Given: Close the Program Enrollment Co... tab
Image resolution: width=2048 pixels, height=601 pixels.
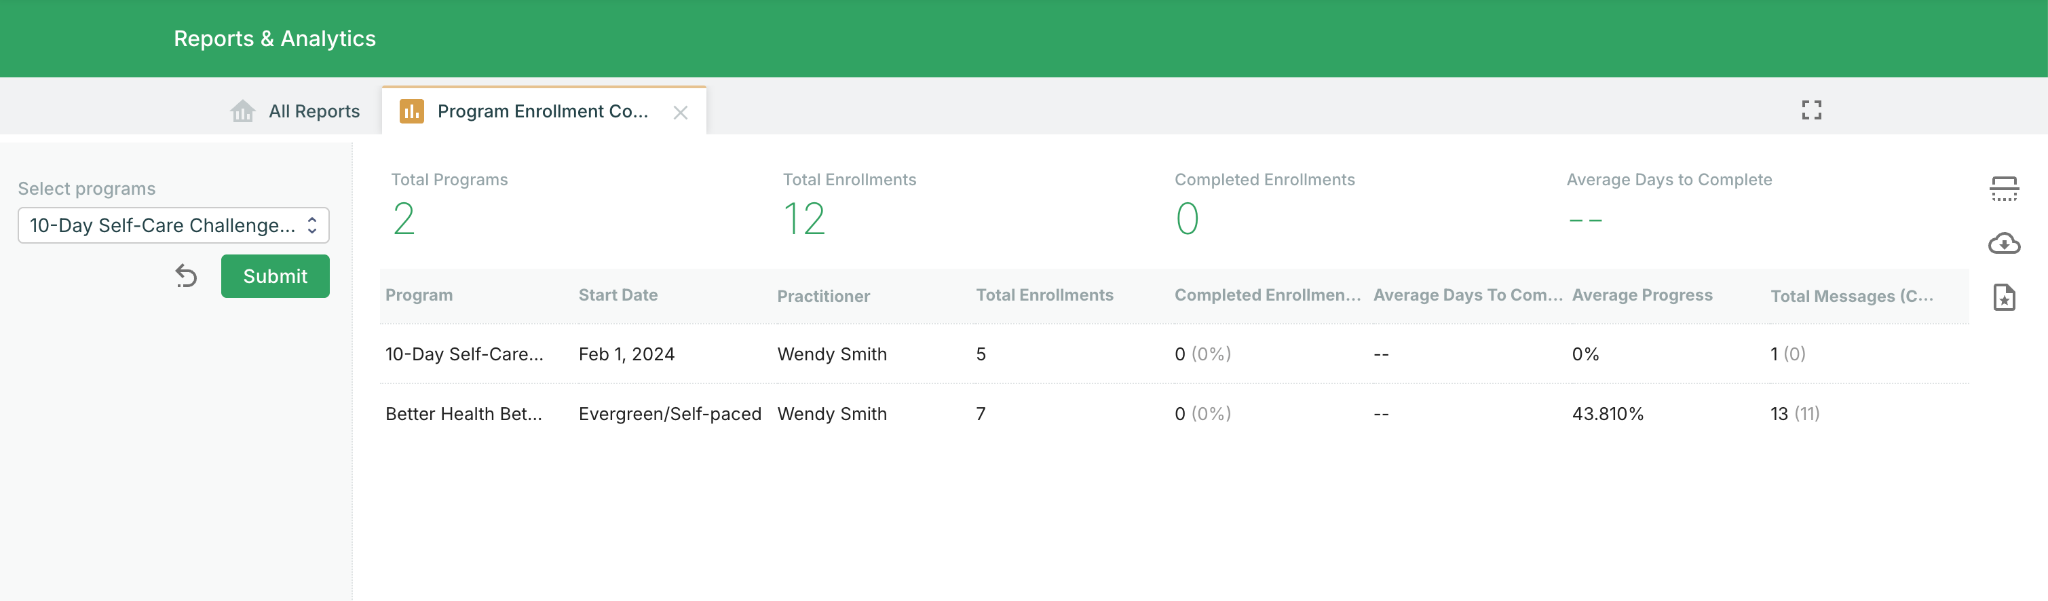Looking at the screenshot, I should pos(680,112).
